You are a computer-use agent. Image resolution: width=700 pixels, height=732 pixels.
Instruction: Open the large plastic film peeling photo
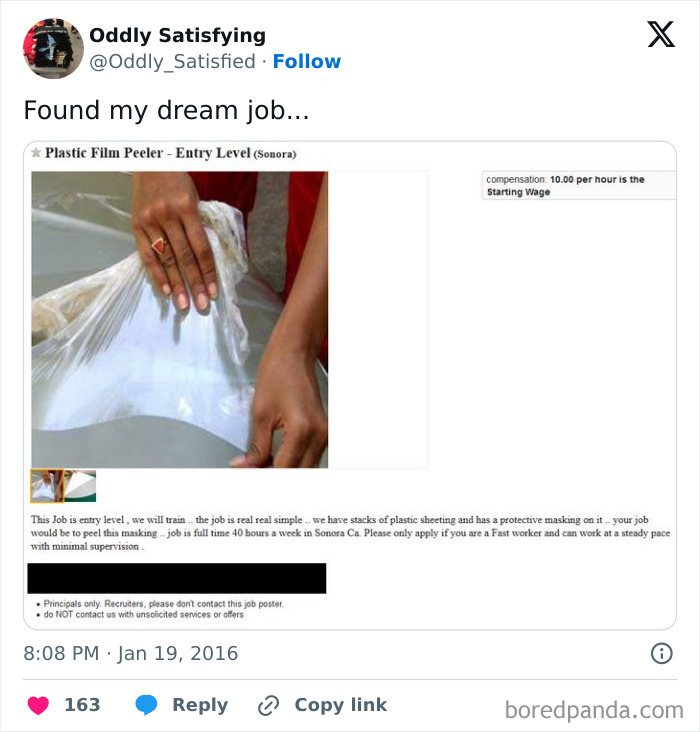point(180,320)
